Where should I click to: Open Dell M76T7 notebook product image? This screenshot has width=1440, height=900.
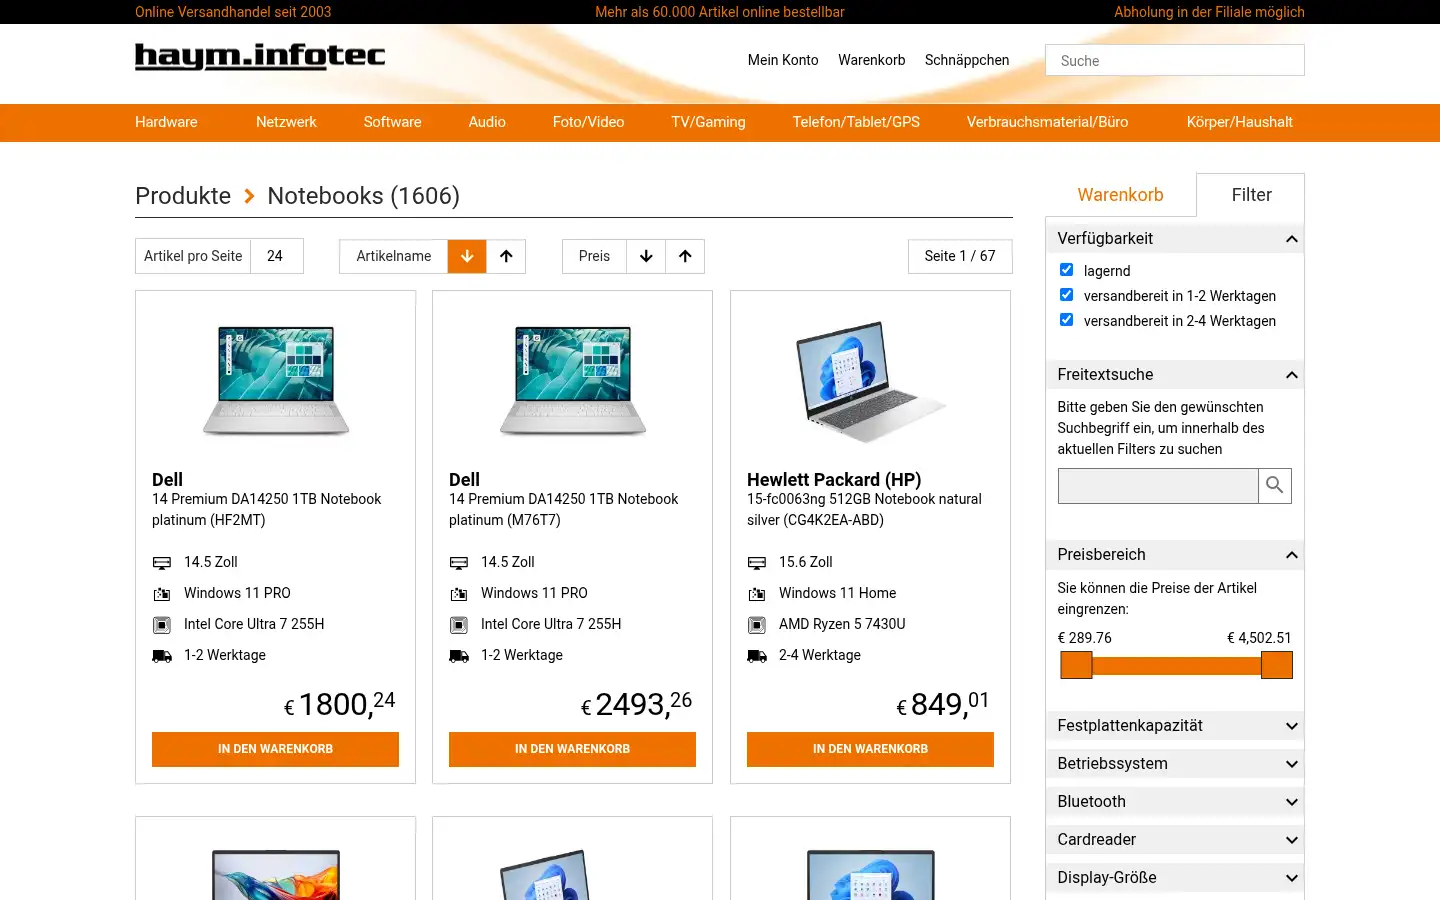pyautogui.click(x=572, y=380)
